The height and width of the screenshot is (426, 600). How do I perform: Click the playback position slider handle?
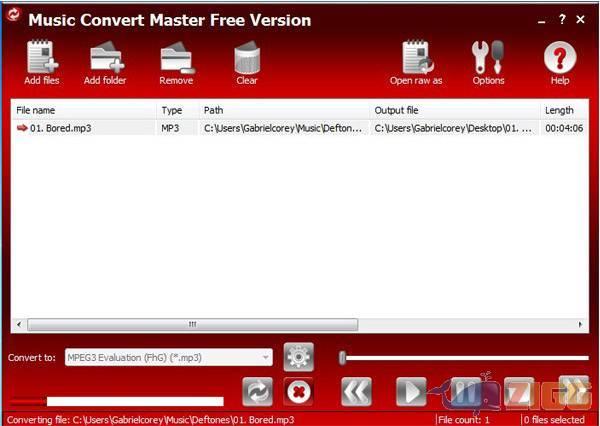tap(342, 357)
